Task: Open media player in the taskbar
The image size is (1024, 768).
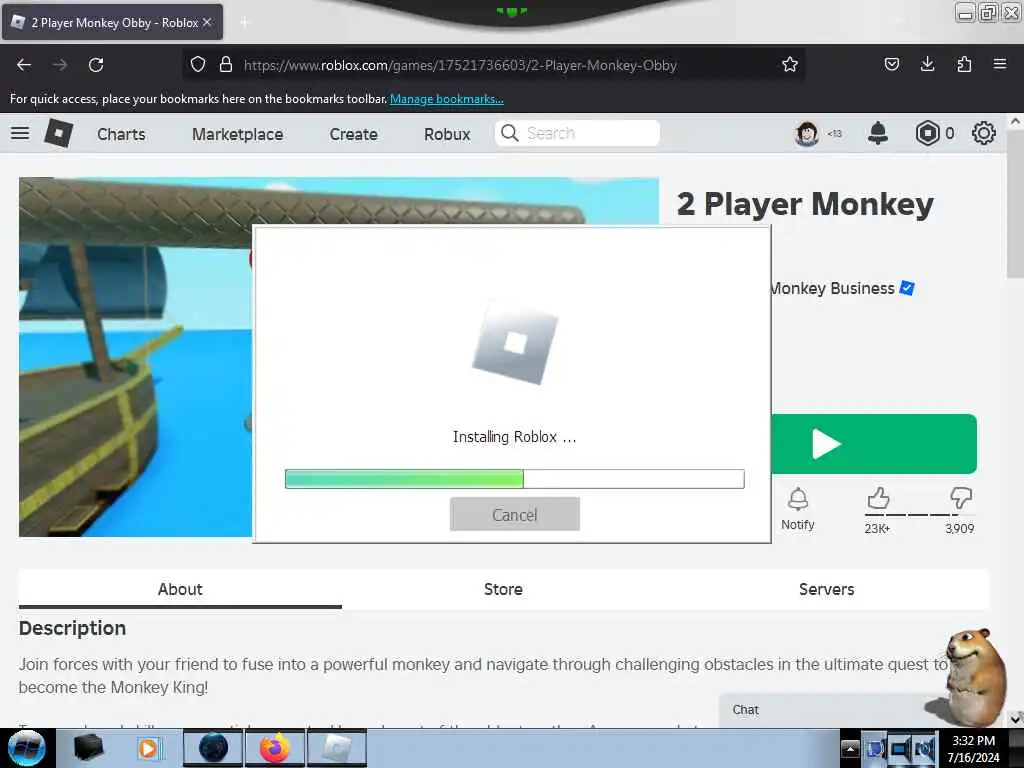Action: click(148, 748)
